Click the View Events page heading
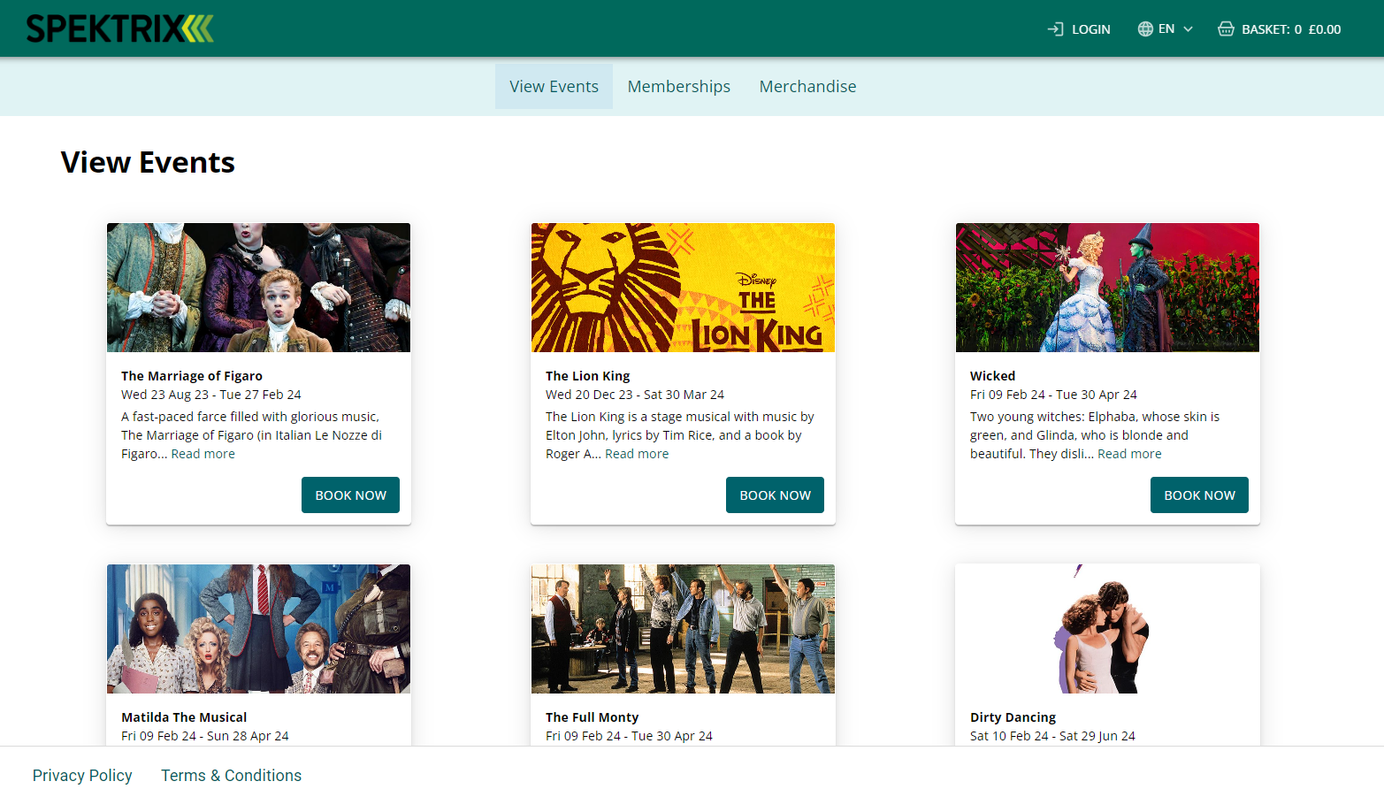 (x=148, y=162)
